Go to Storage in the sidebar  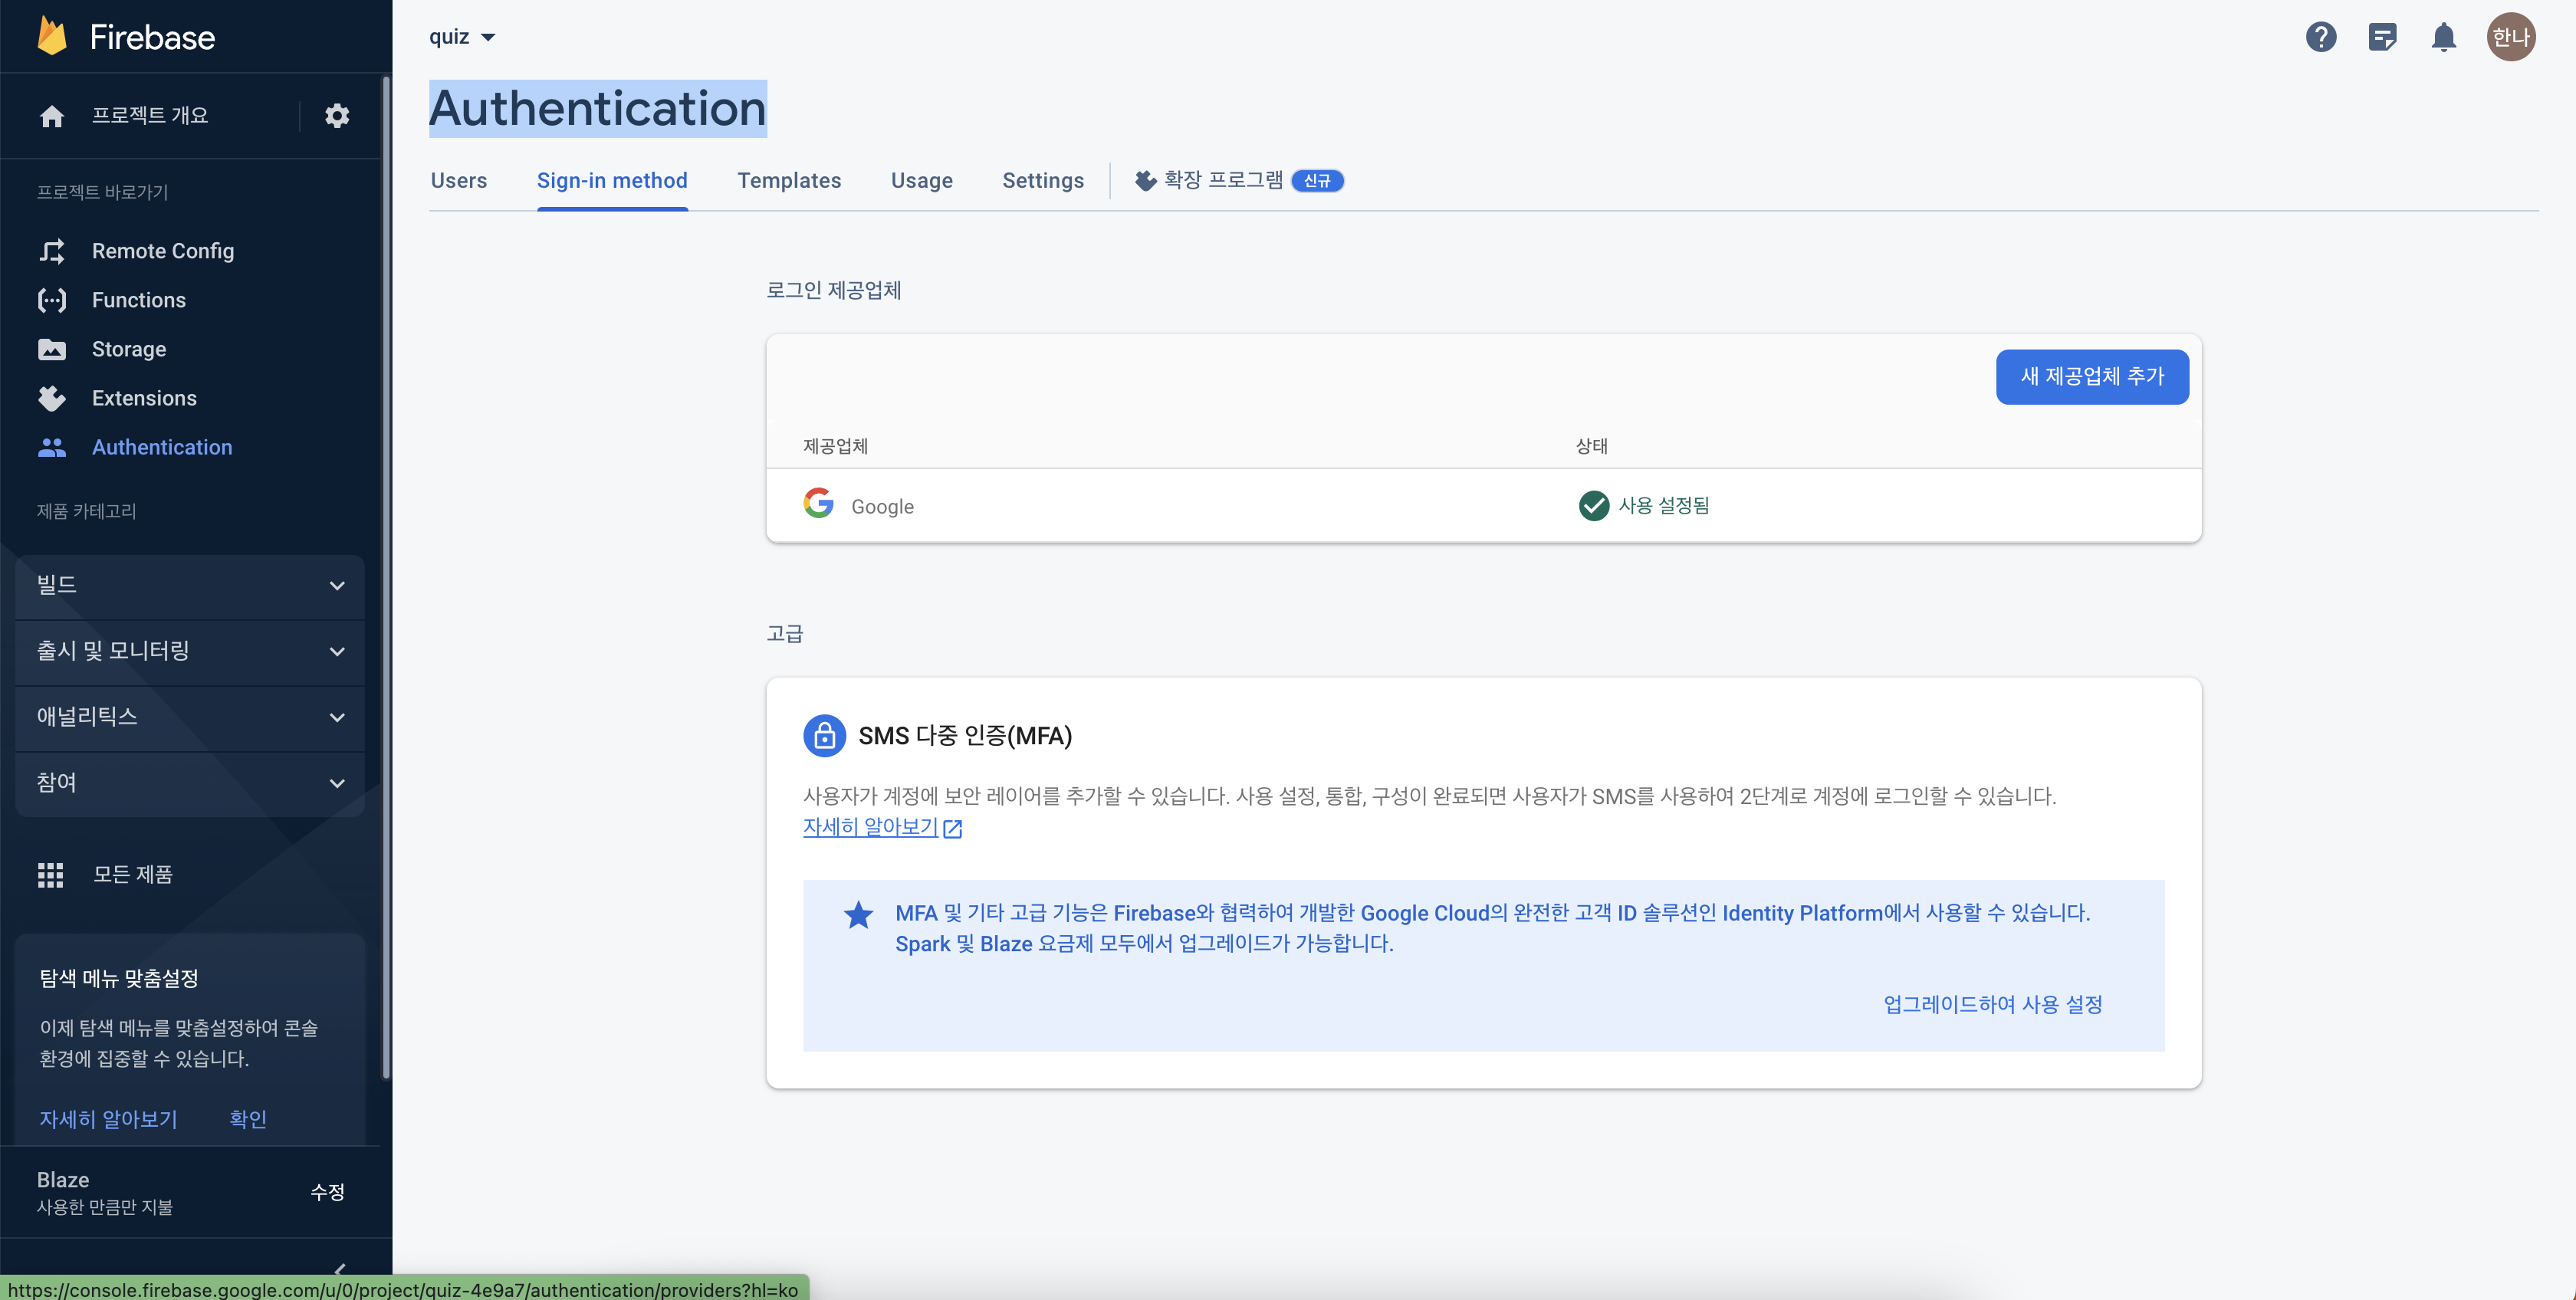click(x=128, y=349)
